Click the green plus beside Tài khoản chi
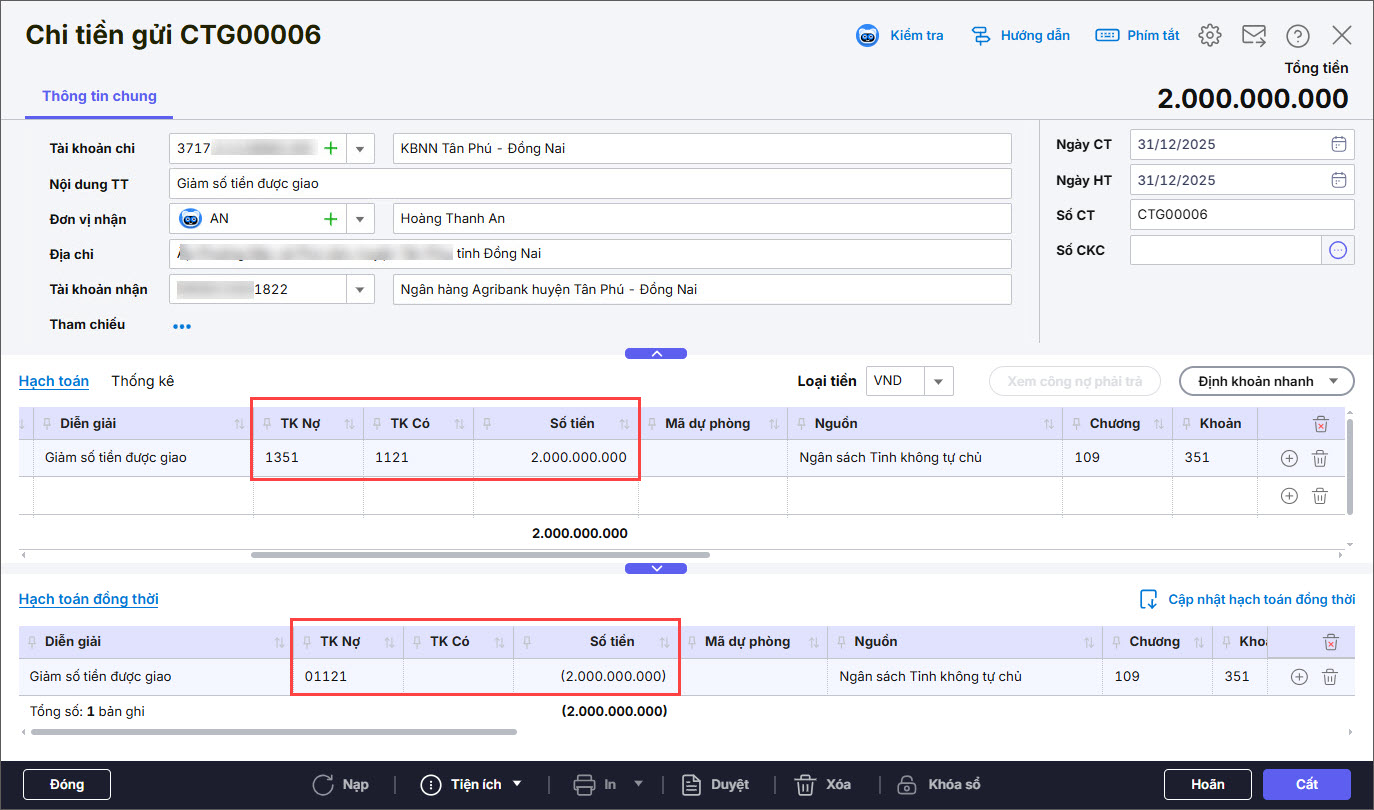 pos(331,149)
